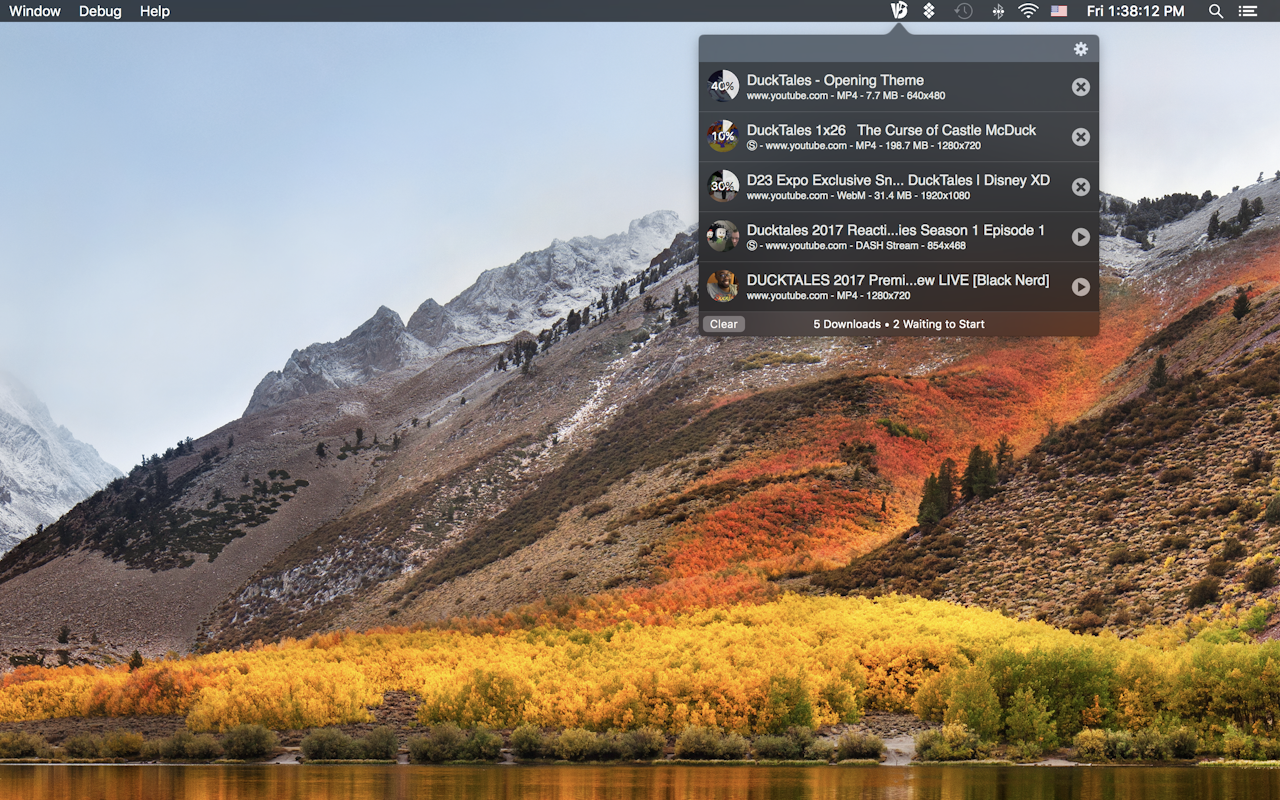The width and height of the screenshot is (1280, 800).
Task: Open the Bluetooth menu bar icon
Action: [x=997, y=11]
